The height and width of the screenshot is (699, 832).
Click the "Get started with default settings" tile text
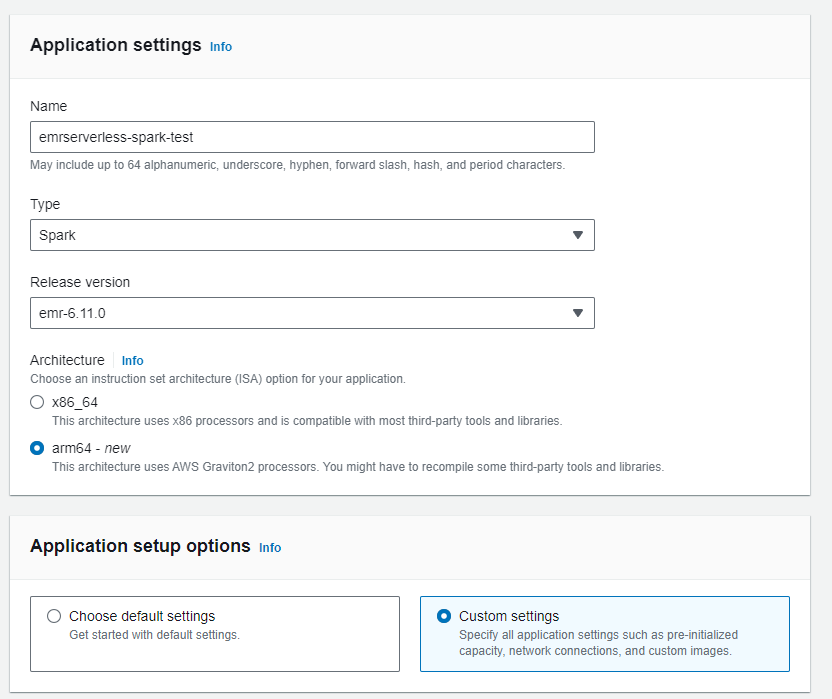(x=154, y=635)
